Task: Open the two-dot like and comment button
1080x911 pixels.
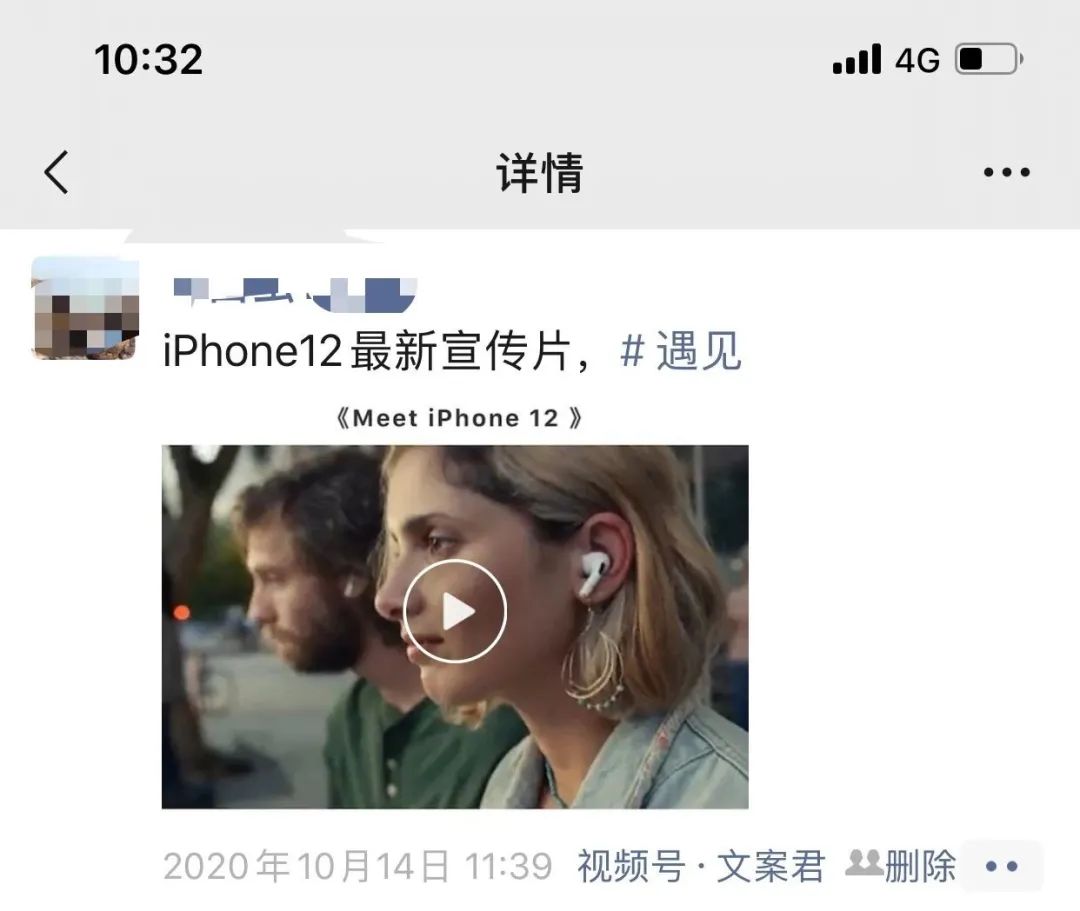Action: point(1001,866)
